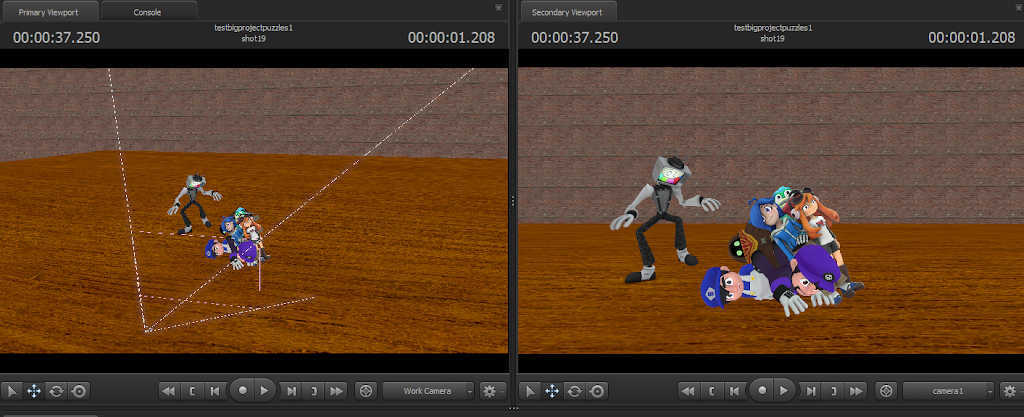Step forward one frame in Primary Viewport
Screen dimensions: 1024x417
click(291, 391)
